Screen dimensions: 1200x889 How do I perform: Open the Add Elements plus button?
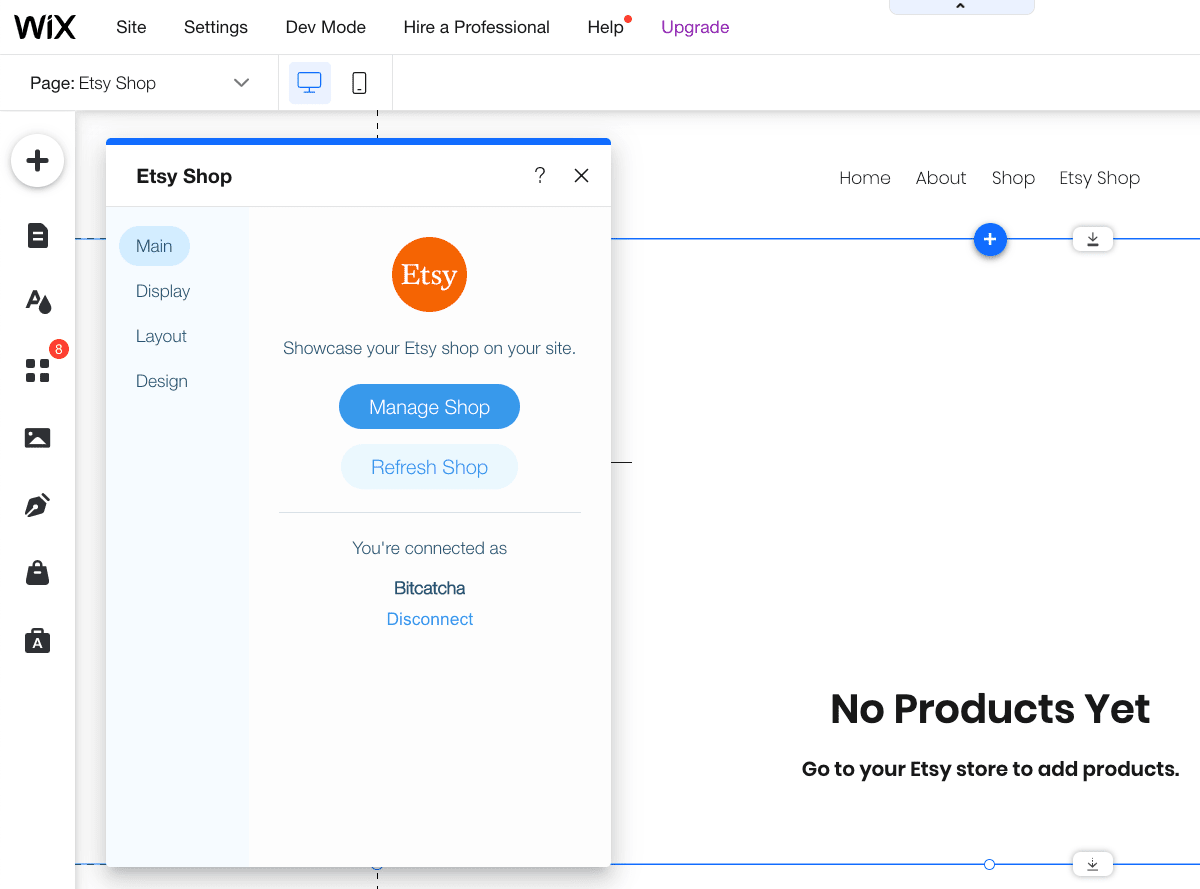click(x=38, y=160)
